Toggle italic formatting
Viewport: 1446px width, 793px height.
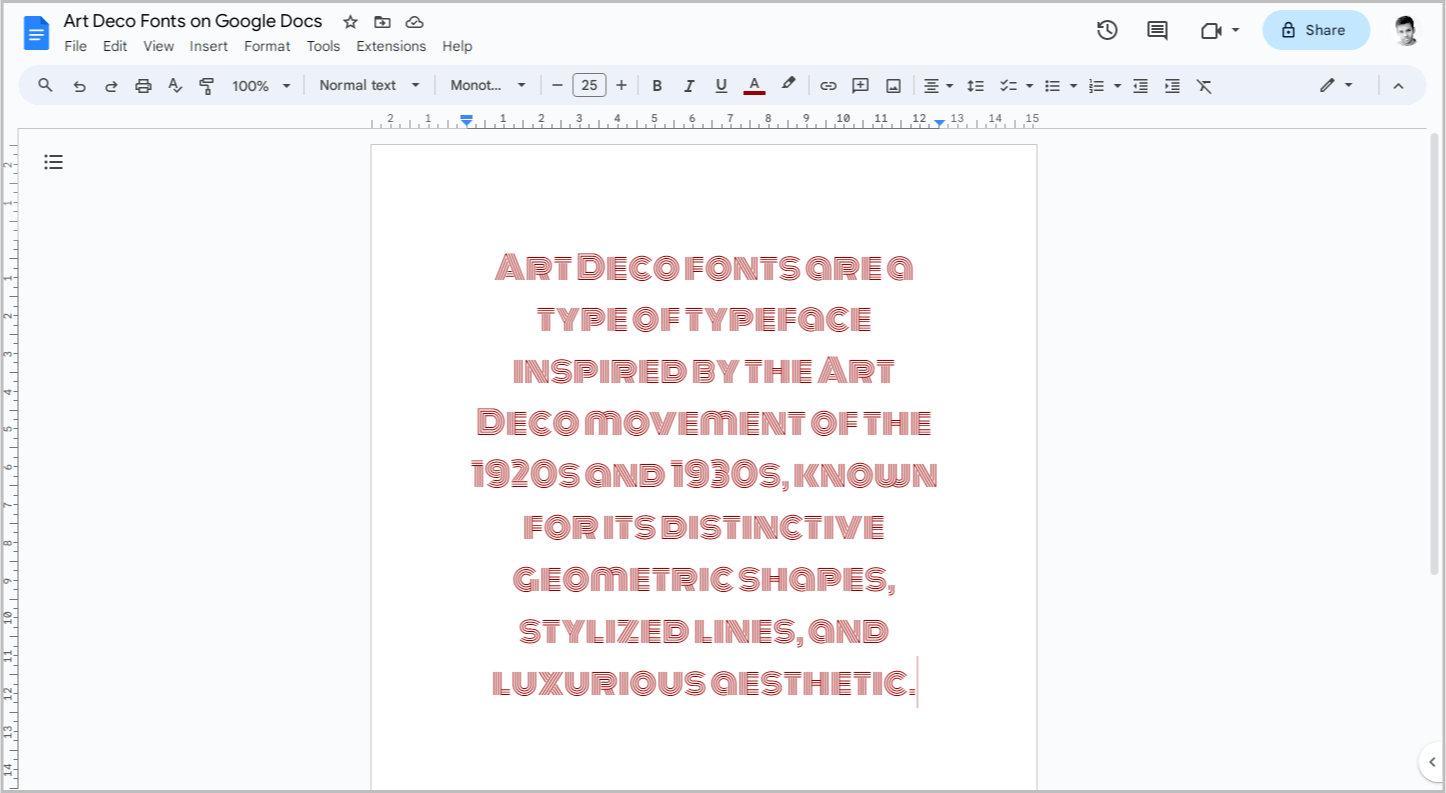[689, 85]
